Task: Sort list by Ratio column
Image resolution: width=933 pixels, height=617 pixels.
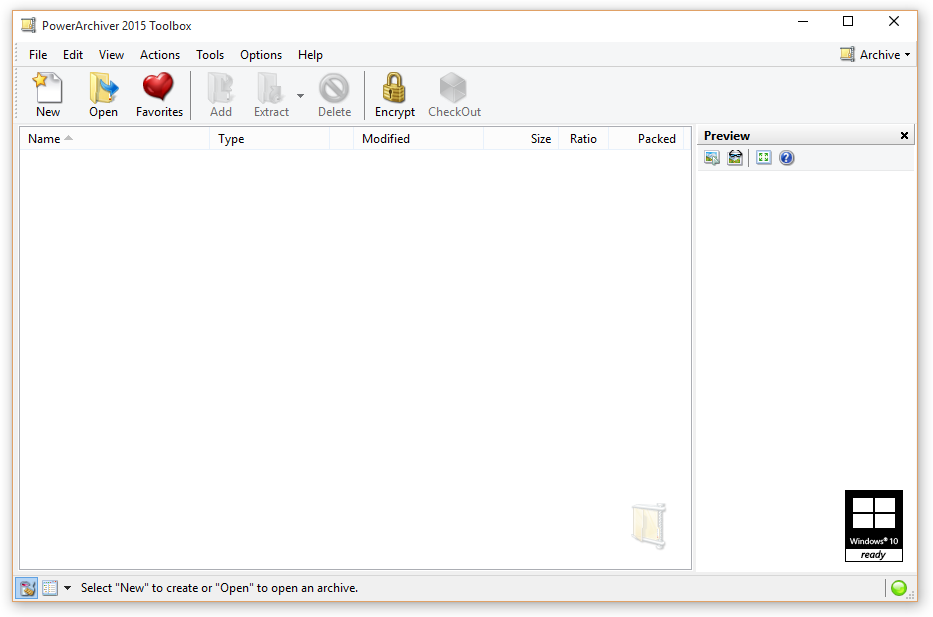Action: click(583, 139)
